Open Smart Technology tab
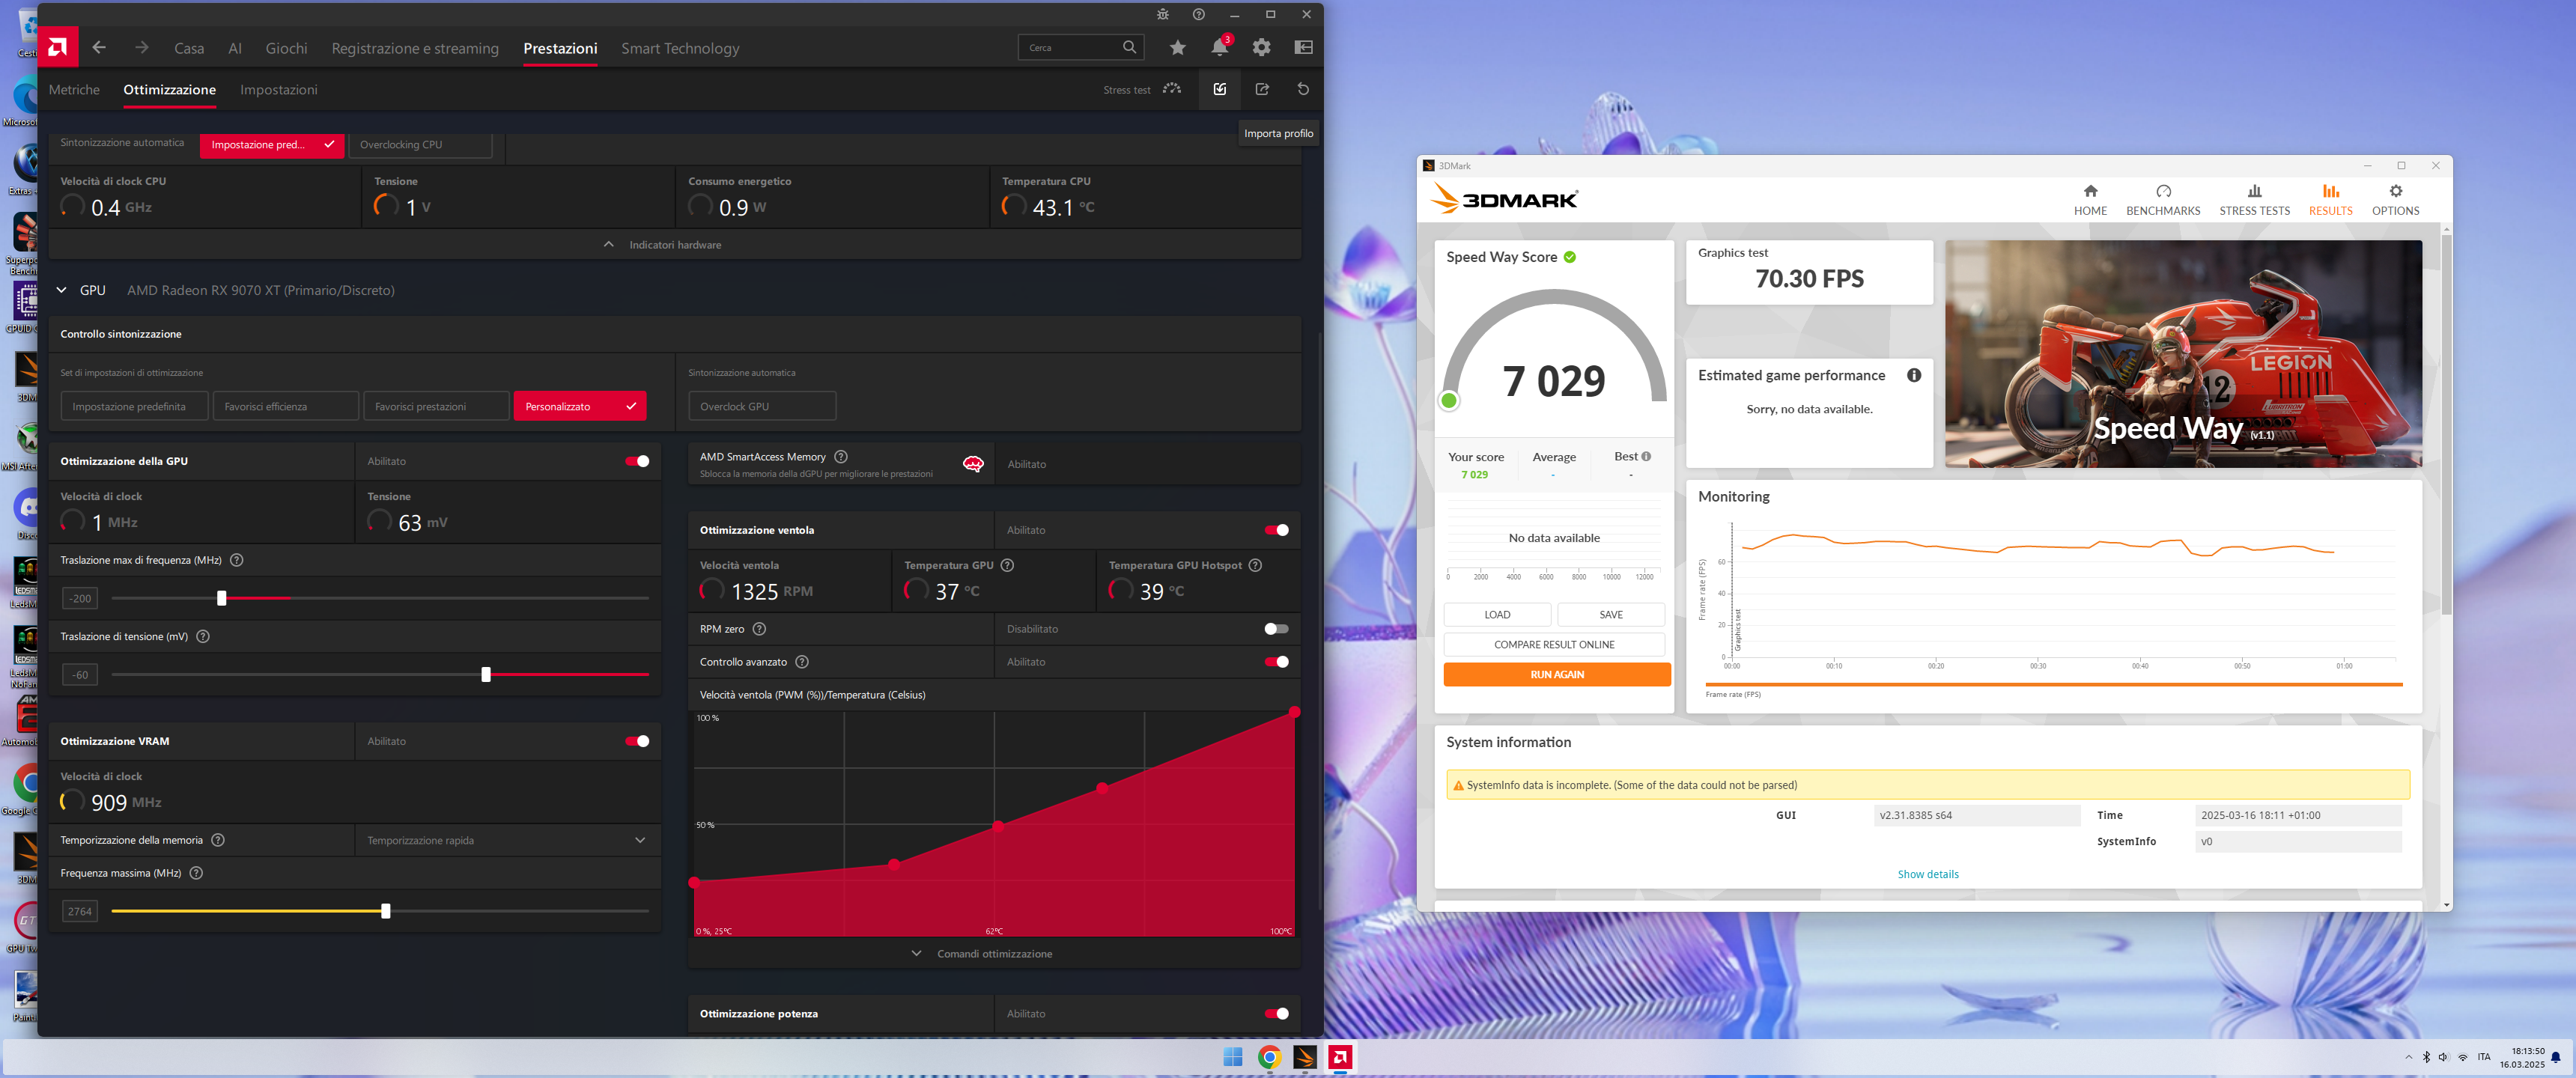This screenshot has width=2576, height=1078. click(680, 48)
